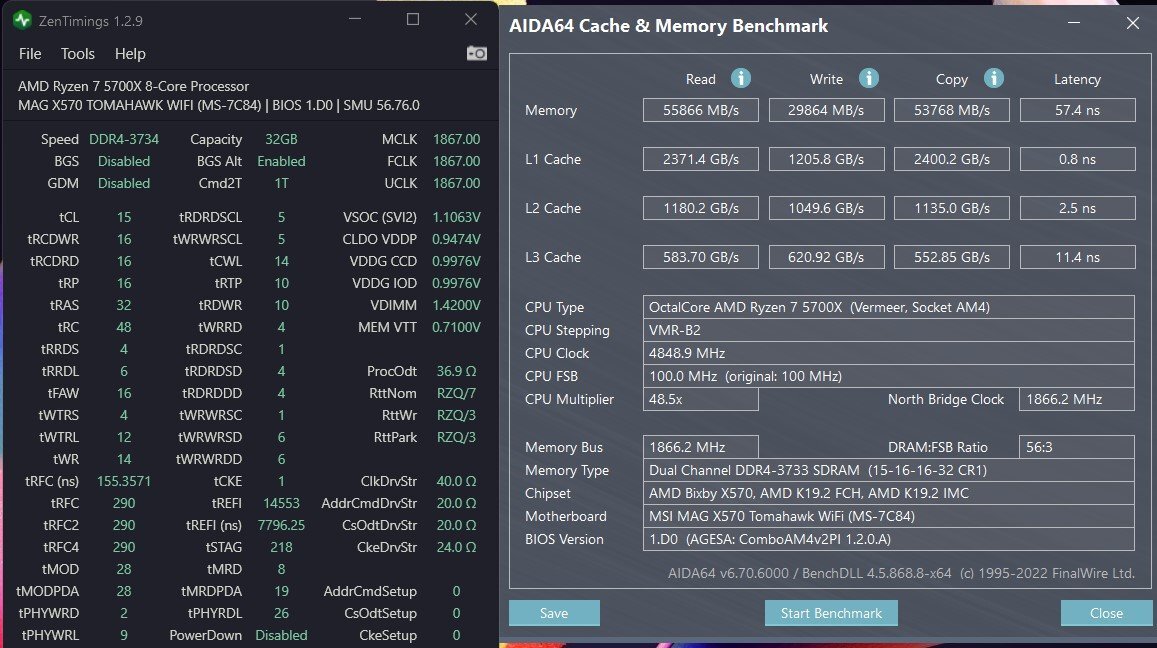Click DRAM:FSB Ratio 56:3 field
The height and width of the screenshot is (648, 1157).
tap(1077, 447)
